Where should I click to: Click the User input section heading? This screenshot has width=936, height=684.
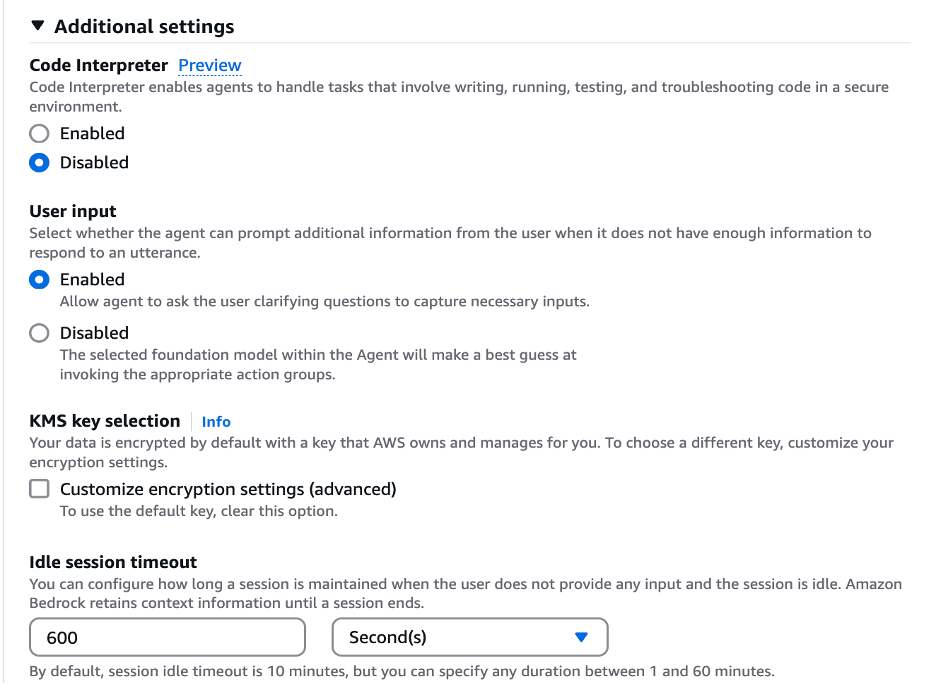pos(72,211)
